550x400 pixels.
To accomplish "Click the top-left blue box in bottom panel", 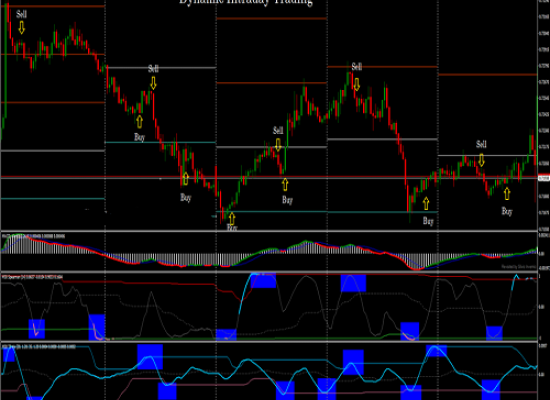I will pyautogui.click(x=9, y=353).
